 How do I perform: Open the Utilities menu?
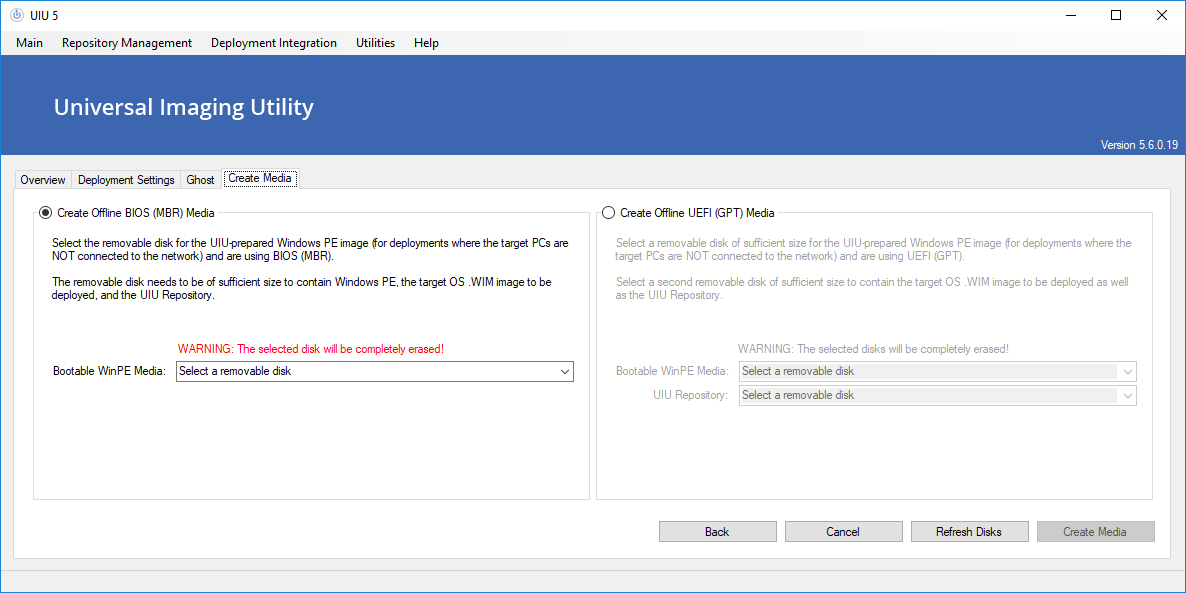(375, 43)
